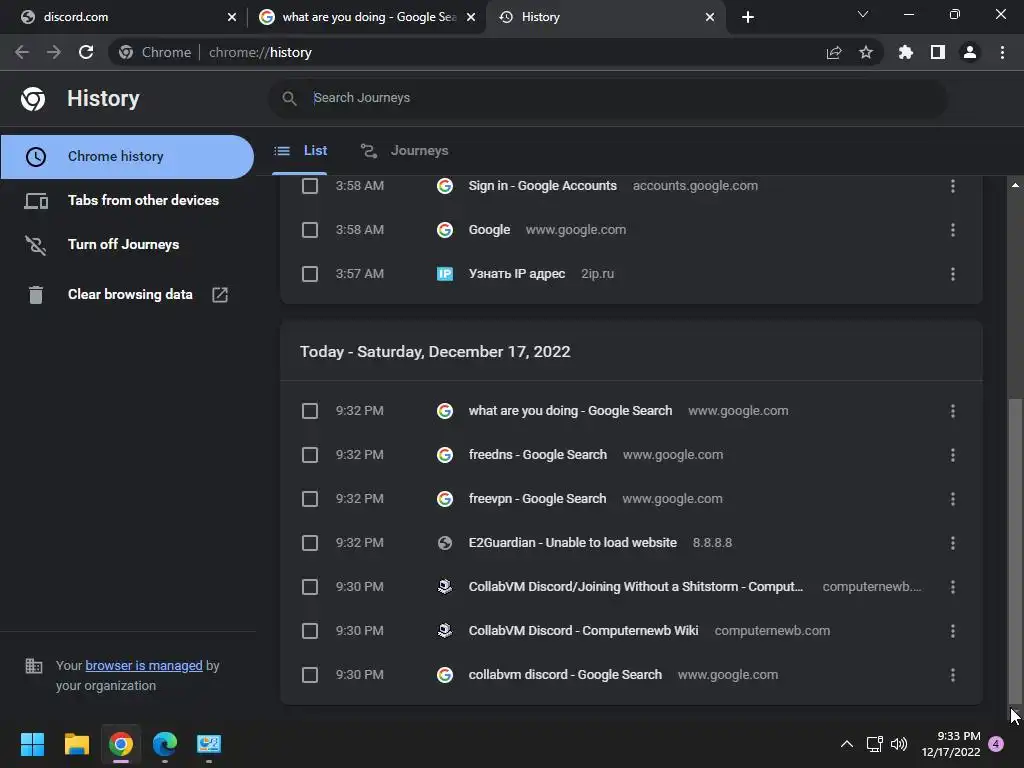Open the notification badge showing 4
The height and width of the screenshot is (768, 1024).
pos(996,744)
